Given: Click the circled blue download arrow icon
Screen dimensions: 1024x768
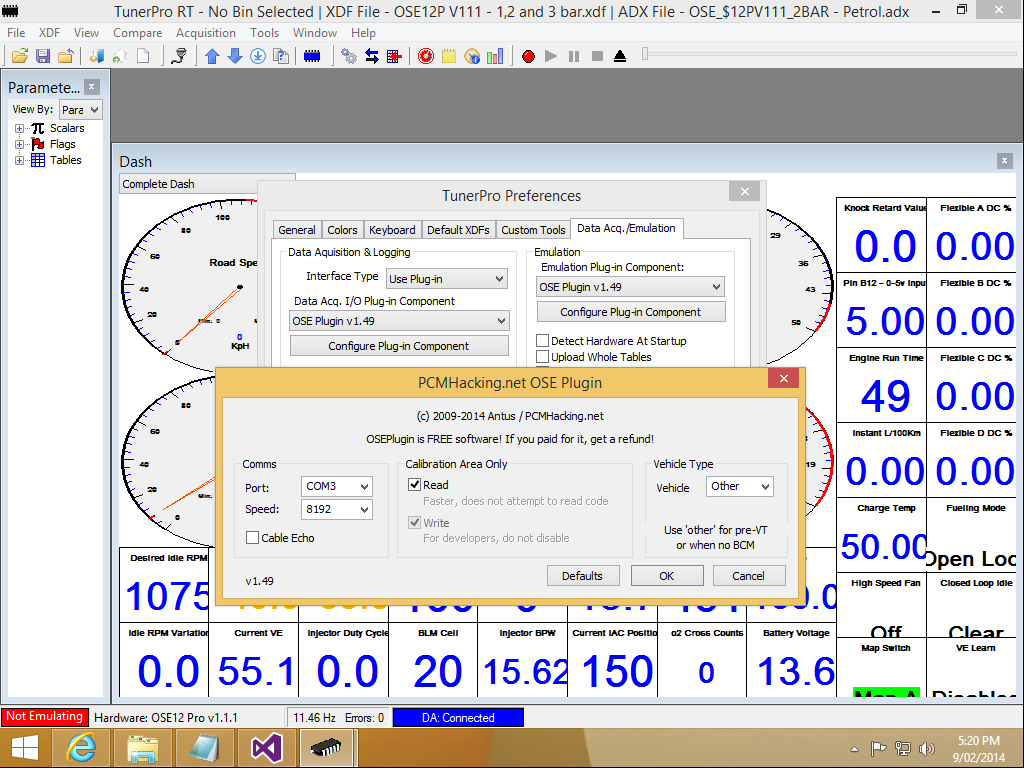Looking at the screenshot, I should tap(258, 56).
